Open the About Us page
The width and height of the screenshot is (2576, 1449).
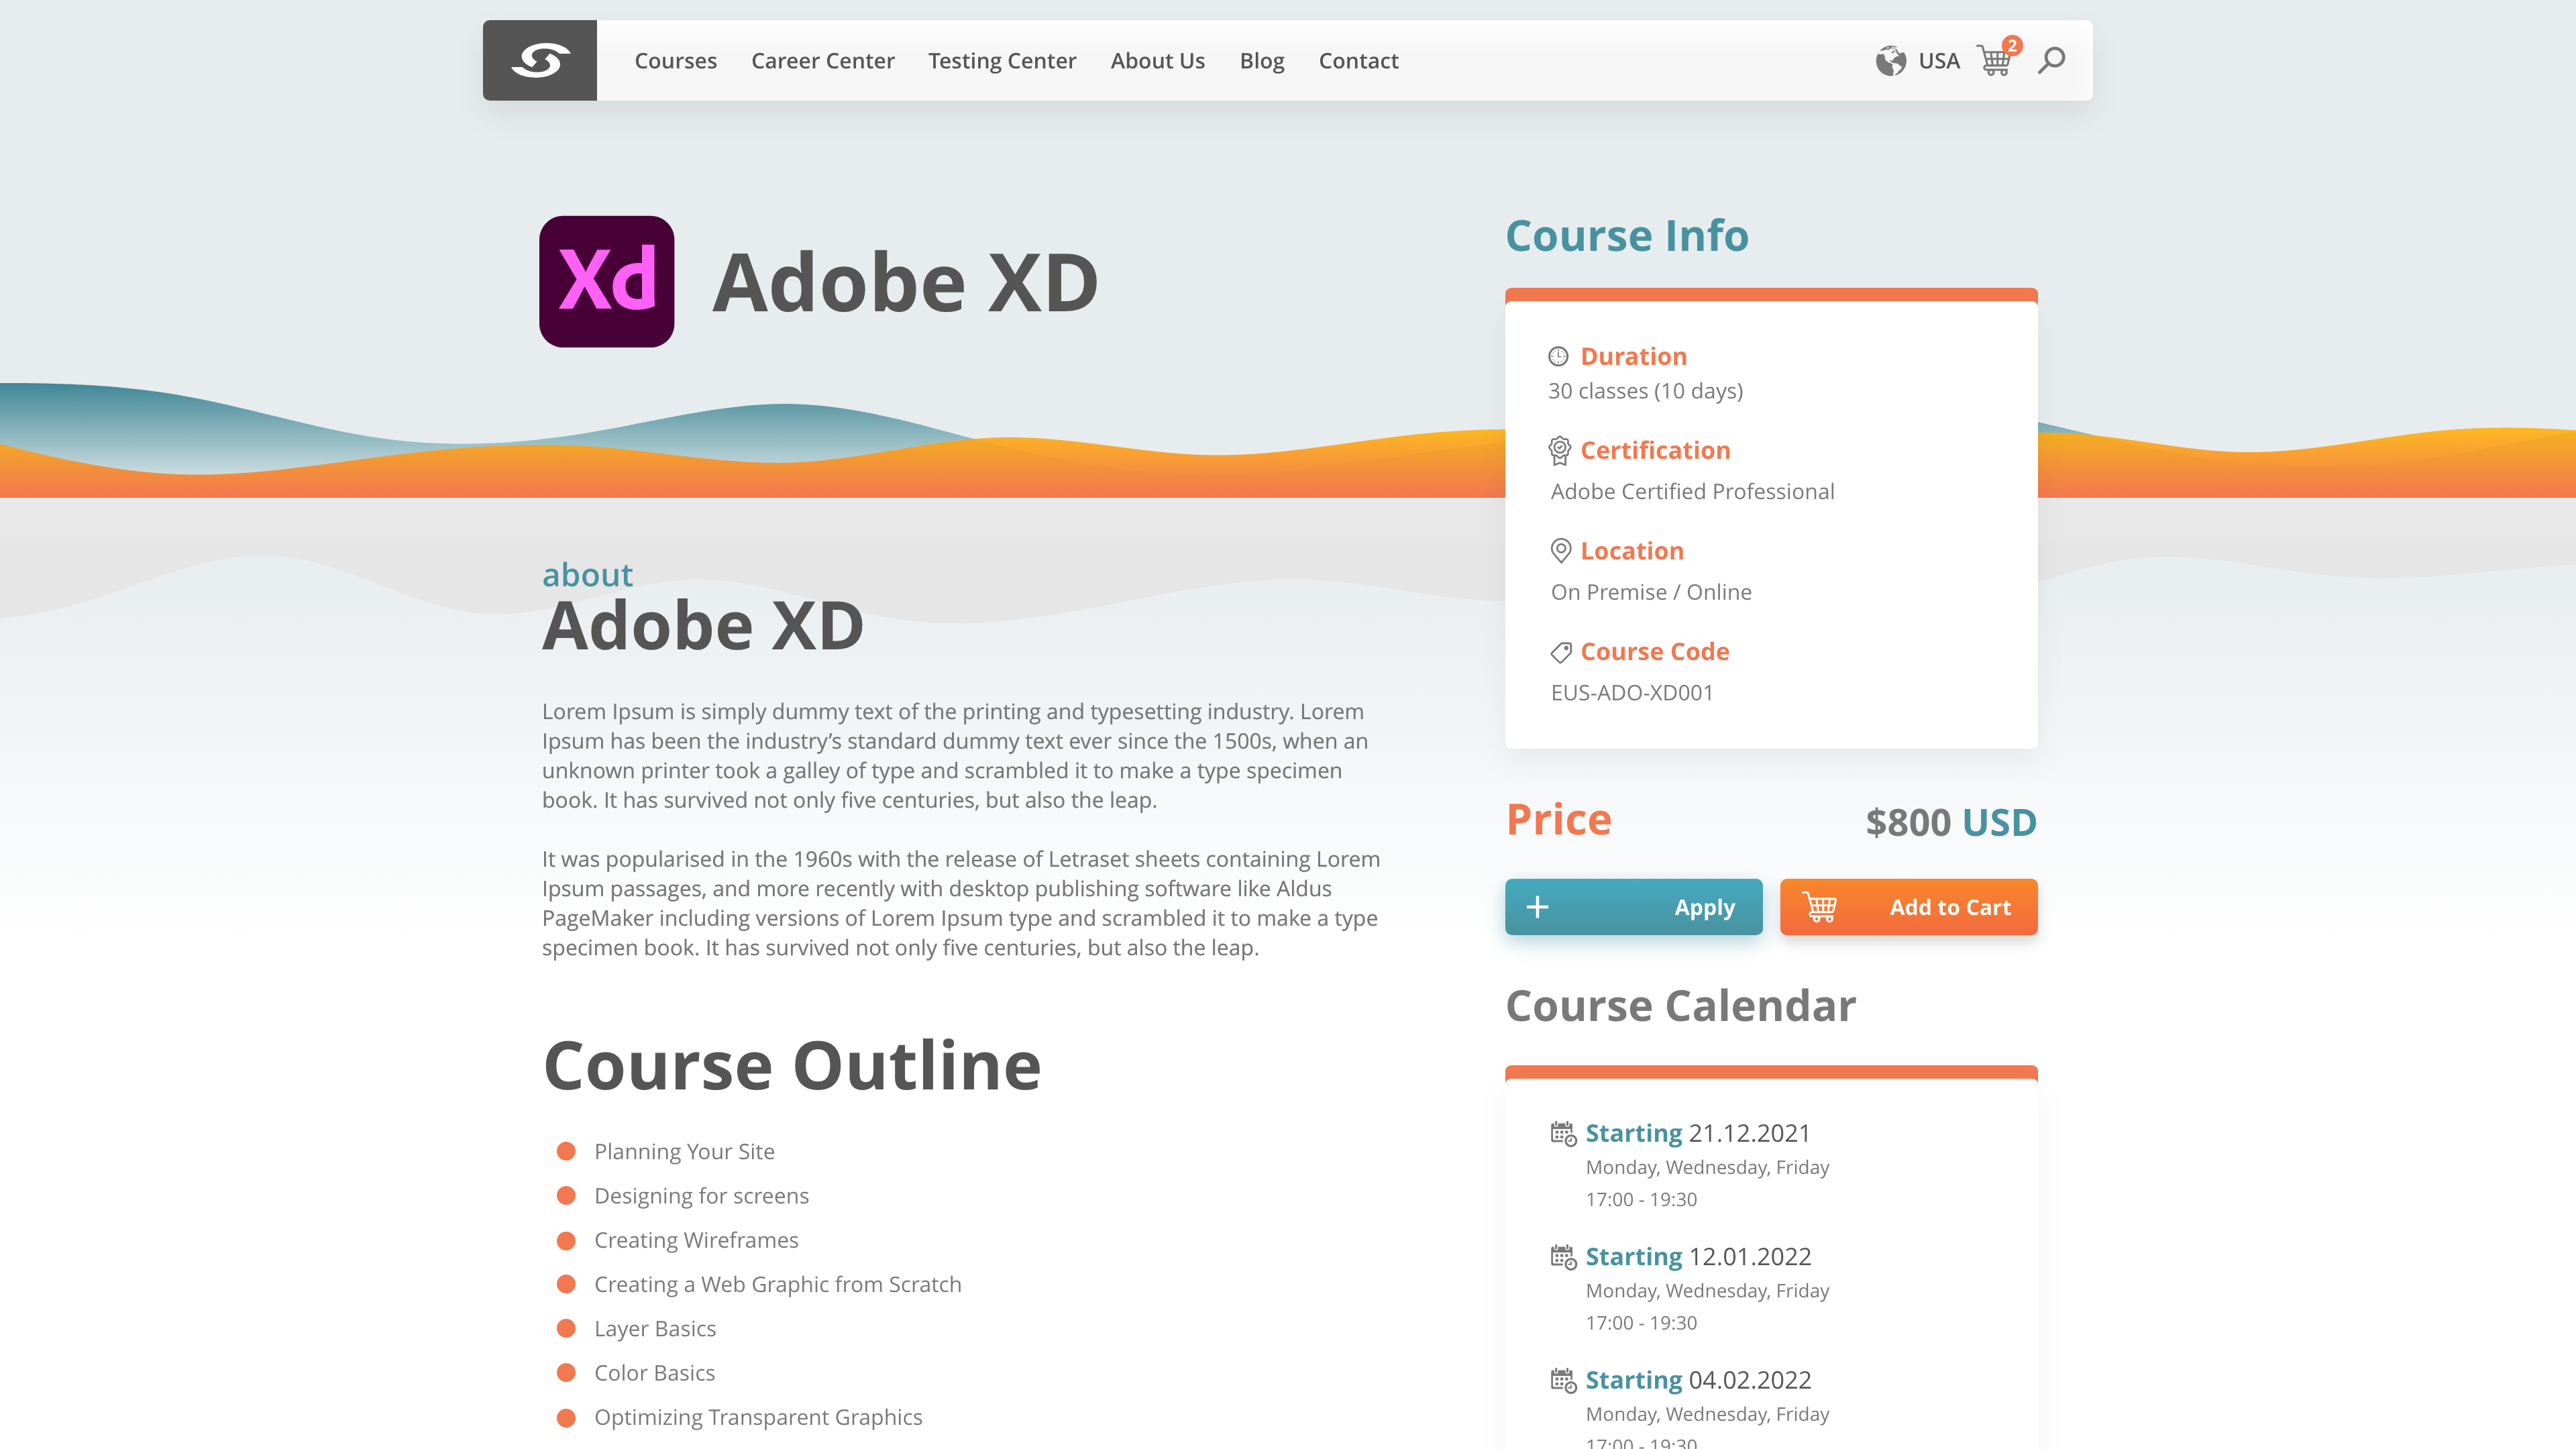click(x=1157, y=61)
